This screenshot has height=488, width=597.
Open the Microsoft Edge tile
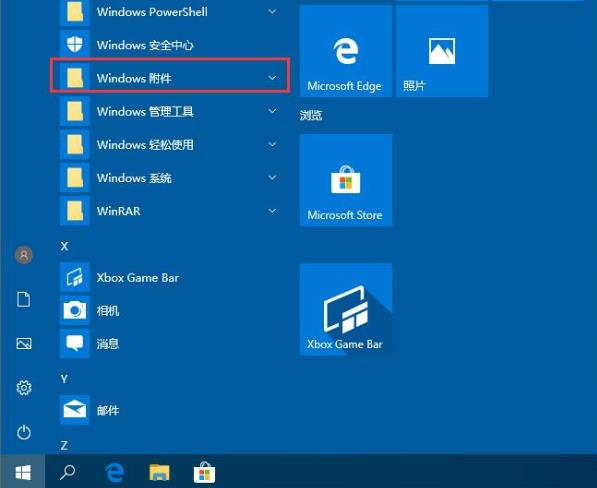[x=346, y=51]
